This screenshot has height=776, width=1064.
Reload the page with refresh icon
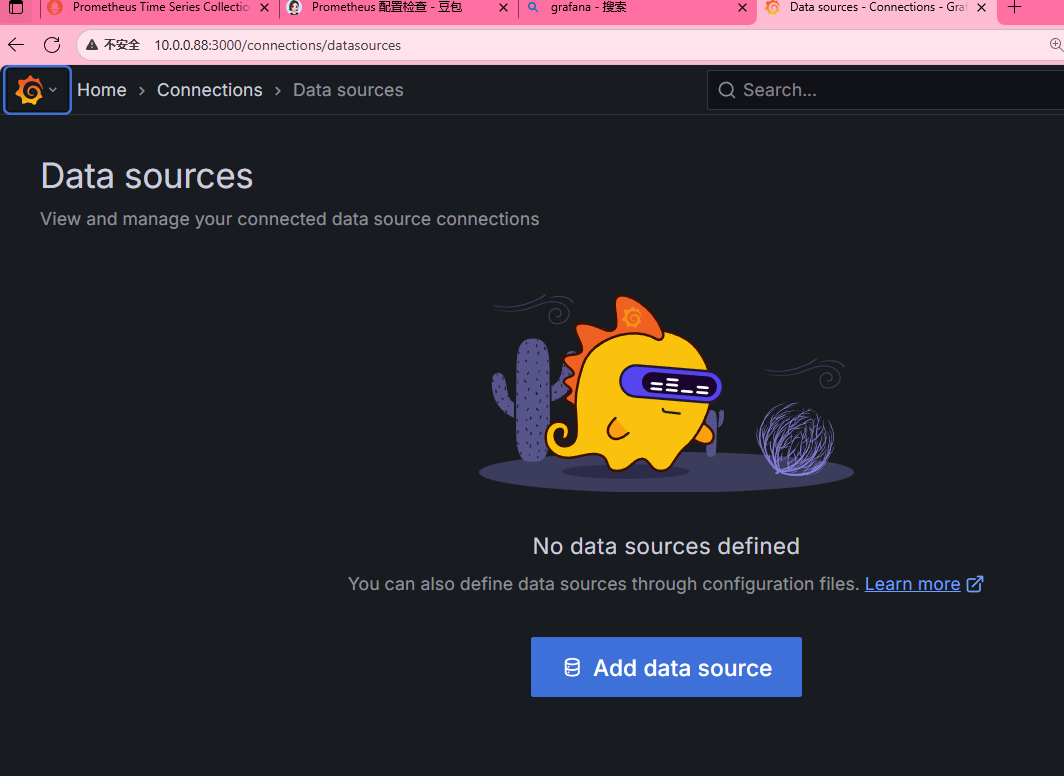[52, 45]
